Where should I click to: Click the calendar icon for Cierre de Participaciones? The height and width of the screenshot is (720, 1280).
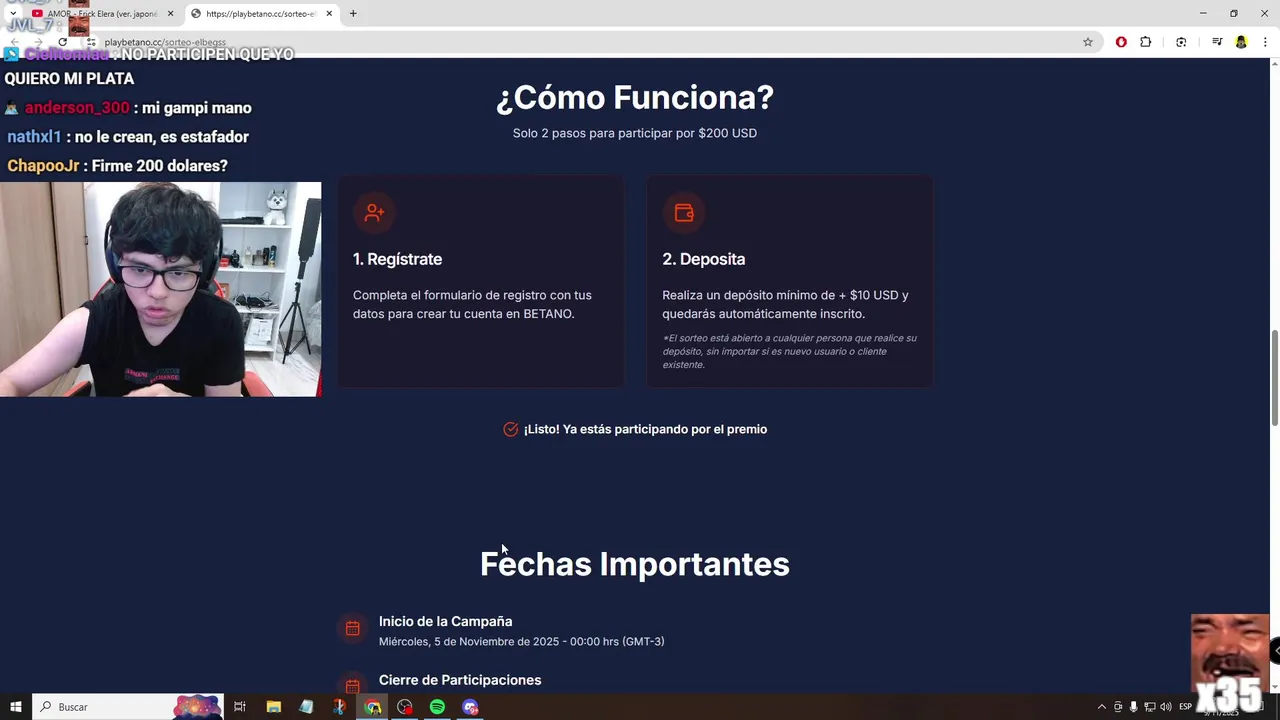pyautogui.click(x=353, y=684)
